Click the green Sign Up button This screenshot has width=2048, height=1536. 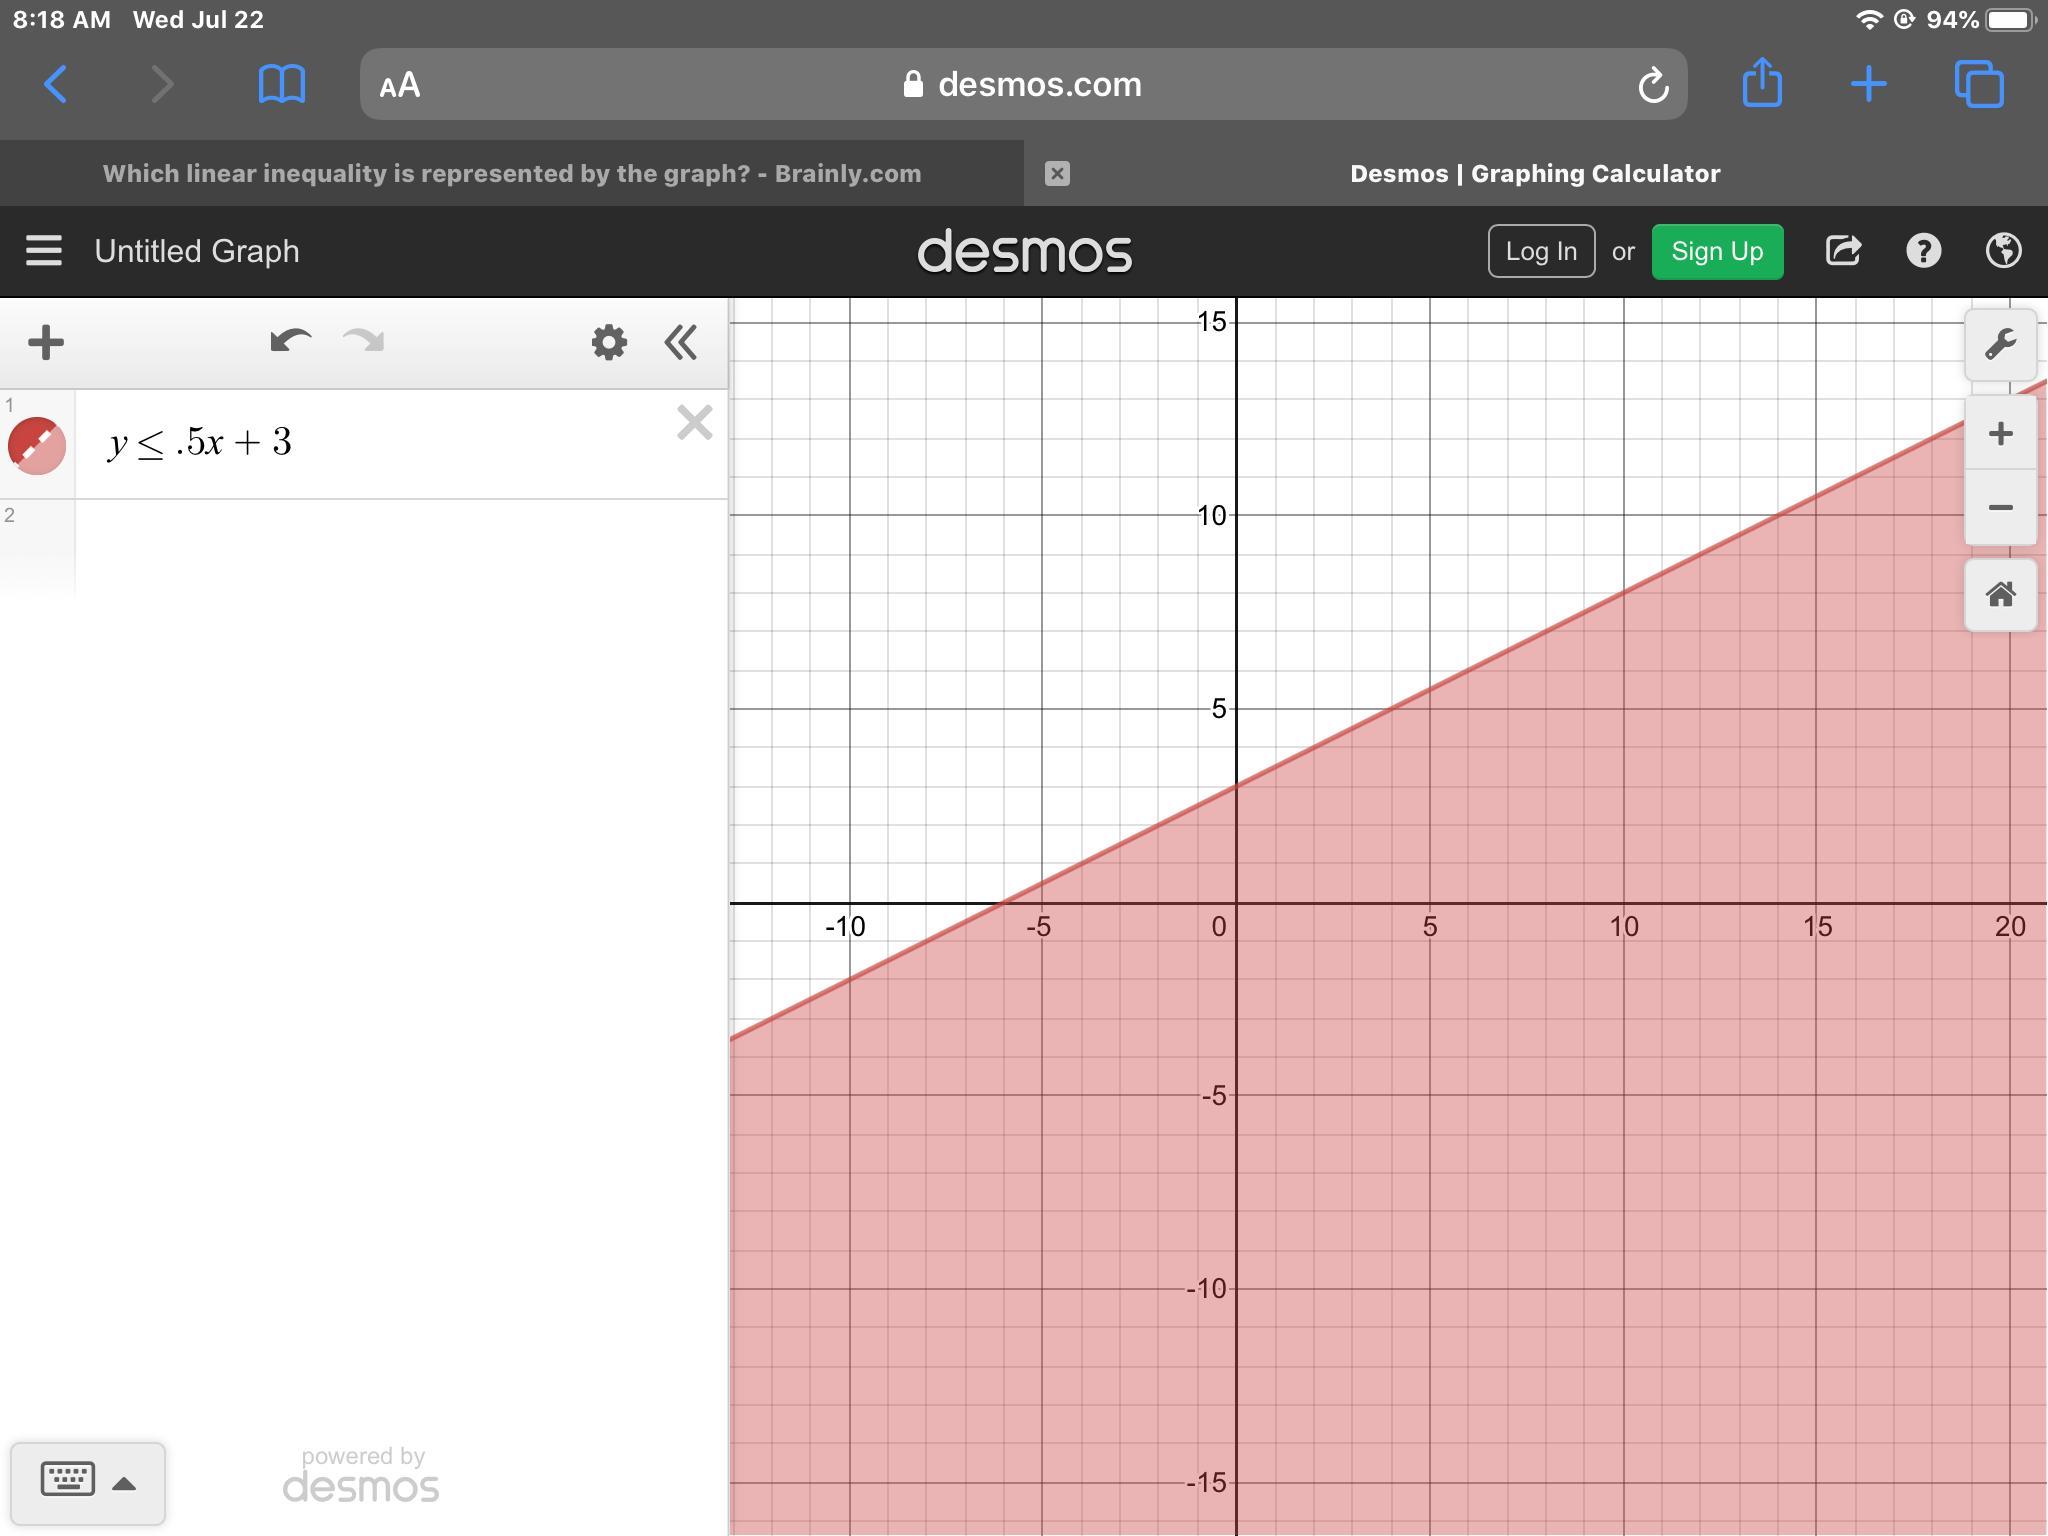(x=1716, y=251)
